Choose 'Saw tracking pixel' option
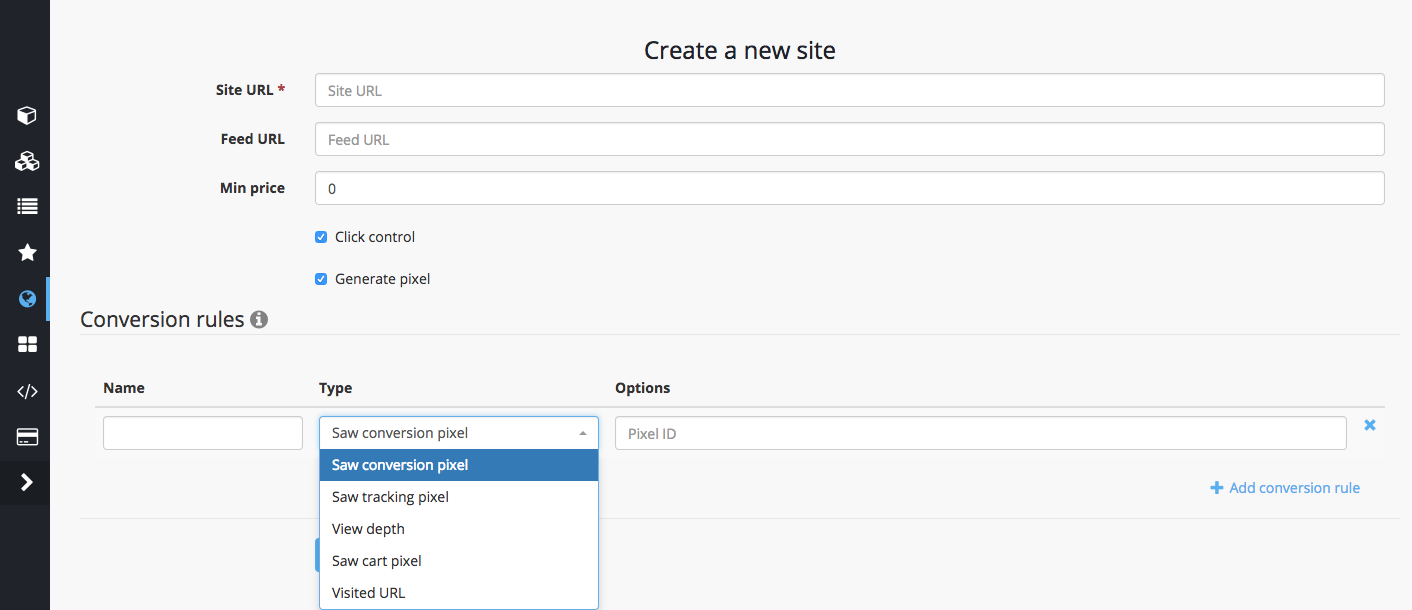The image size is (1412, 610). [x=390, y=497]
